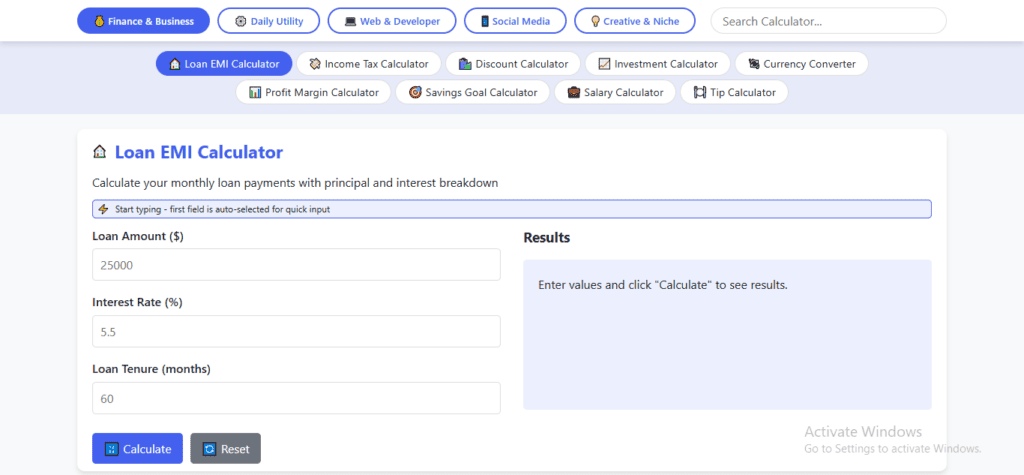Click the Profit Margin bar chart icon
The image size is (1024, 475).
pos(255,92)
